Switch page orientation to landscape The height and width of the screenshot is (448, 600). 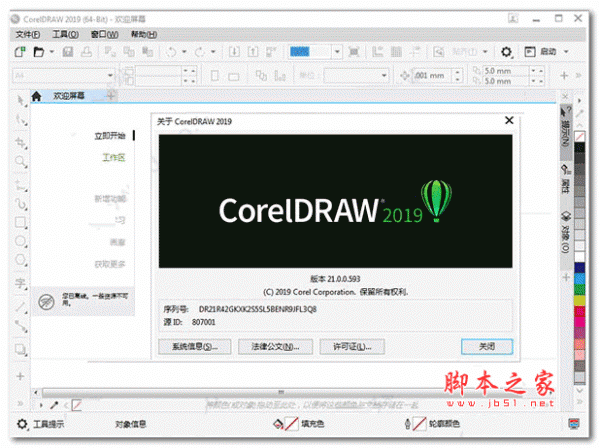tap(233, 77)
